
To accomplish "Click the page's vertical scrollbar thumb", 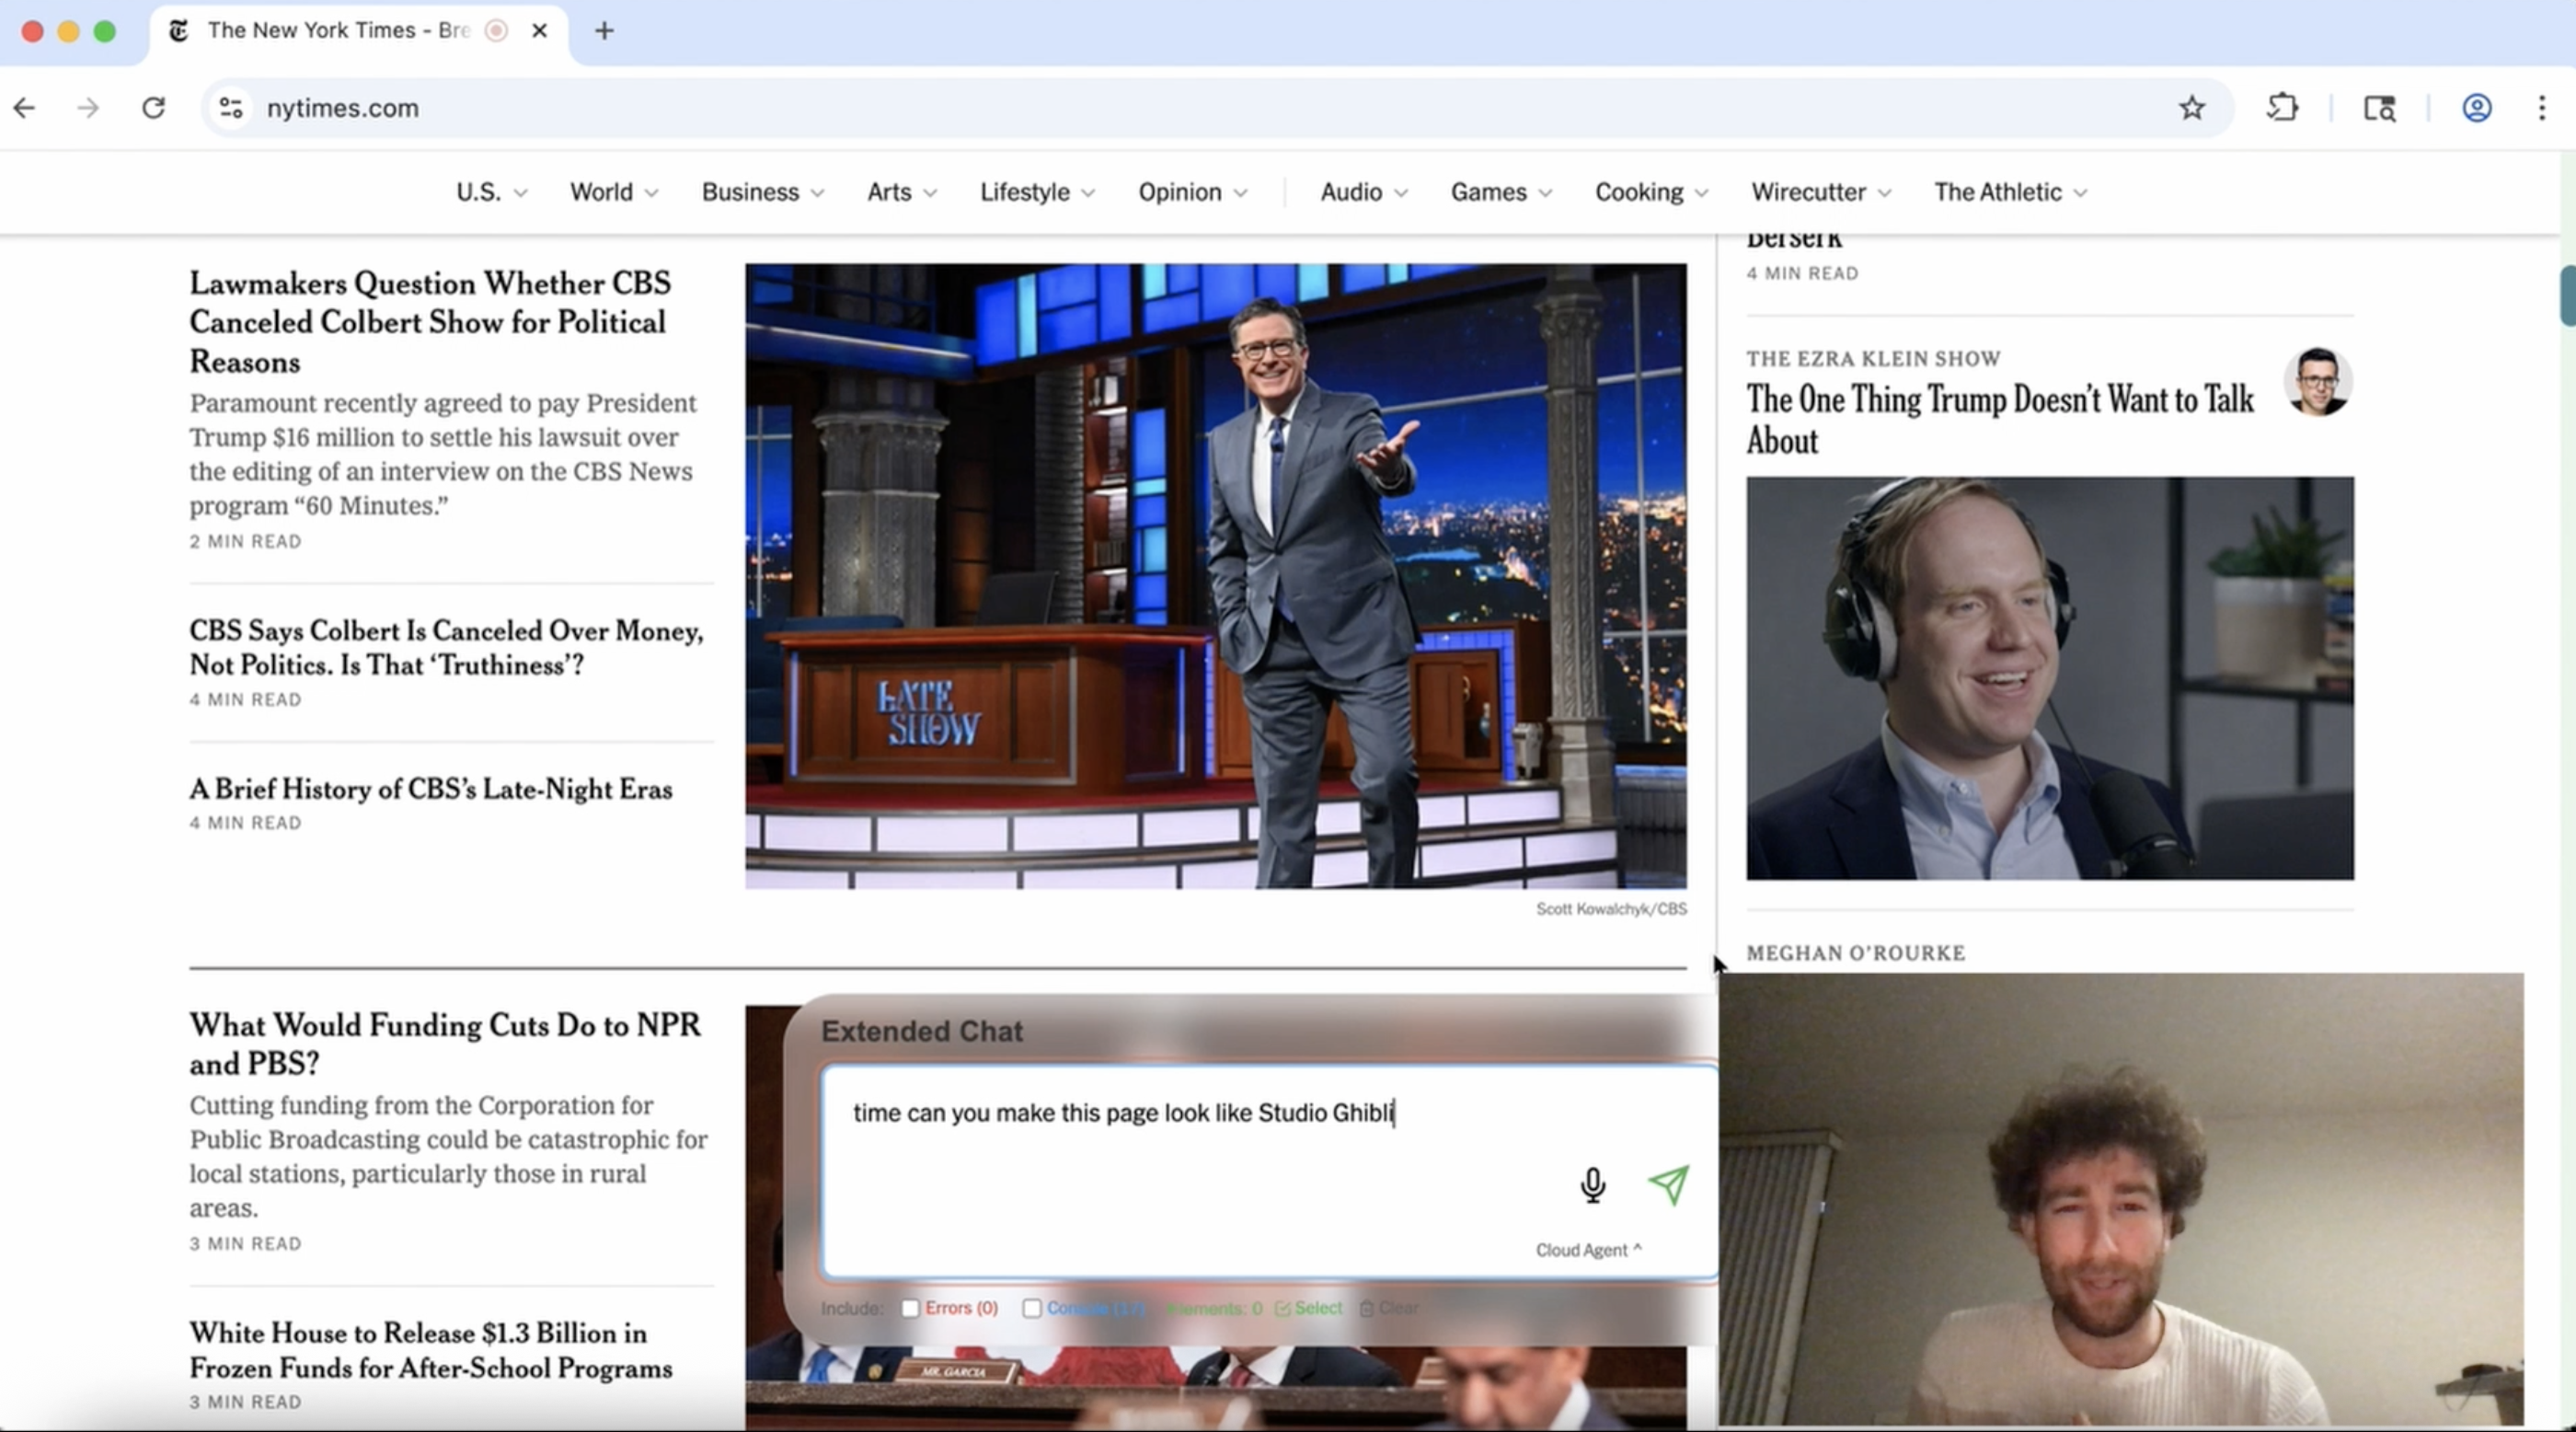I will 2566,296.
